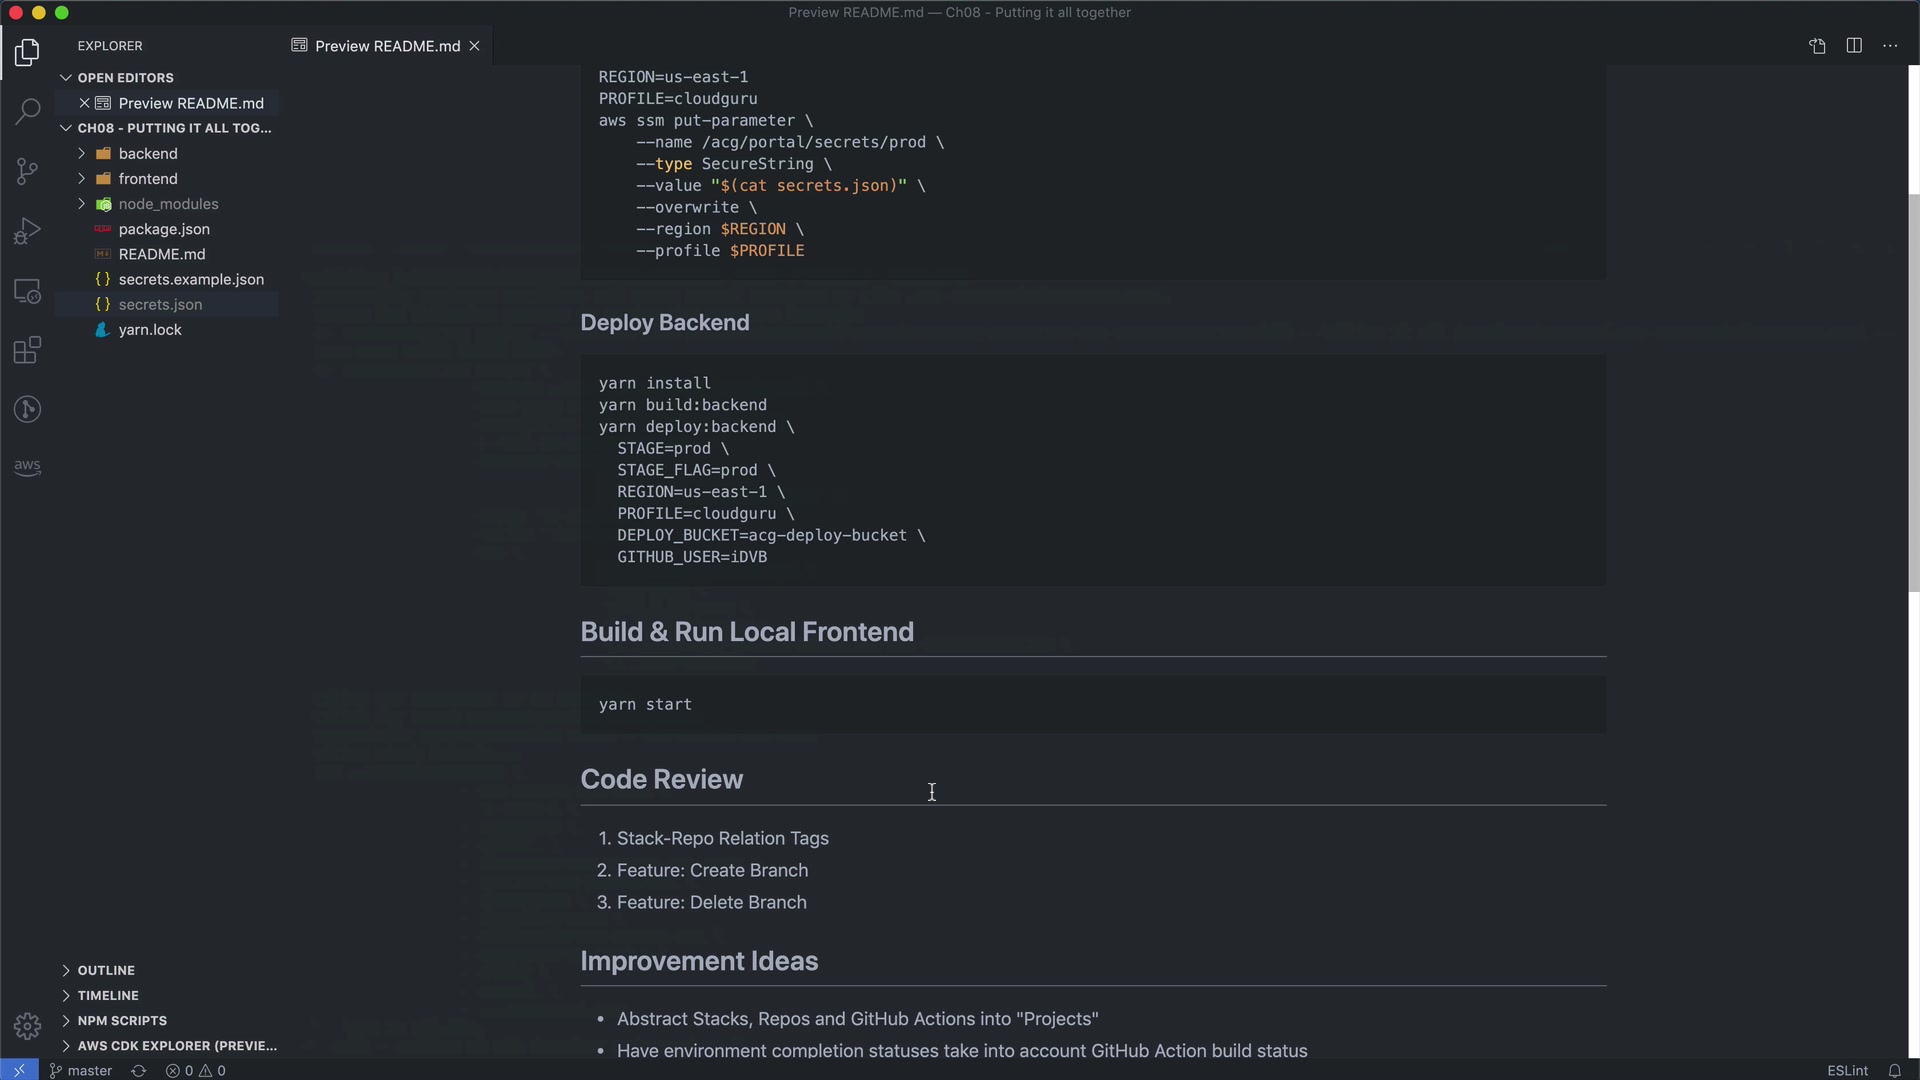Screen dimensions: 1920x1080
Task: Open the Source Control view
Action: [27, 171]
